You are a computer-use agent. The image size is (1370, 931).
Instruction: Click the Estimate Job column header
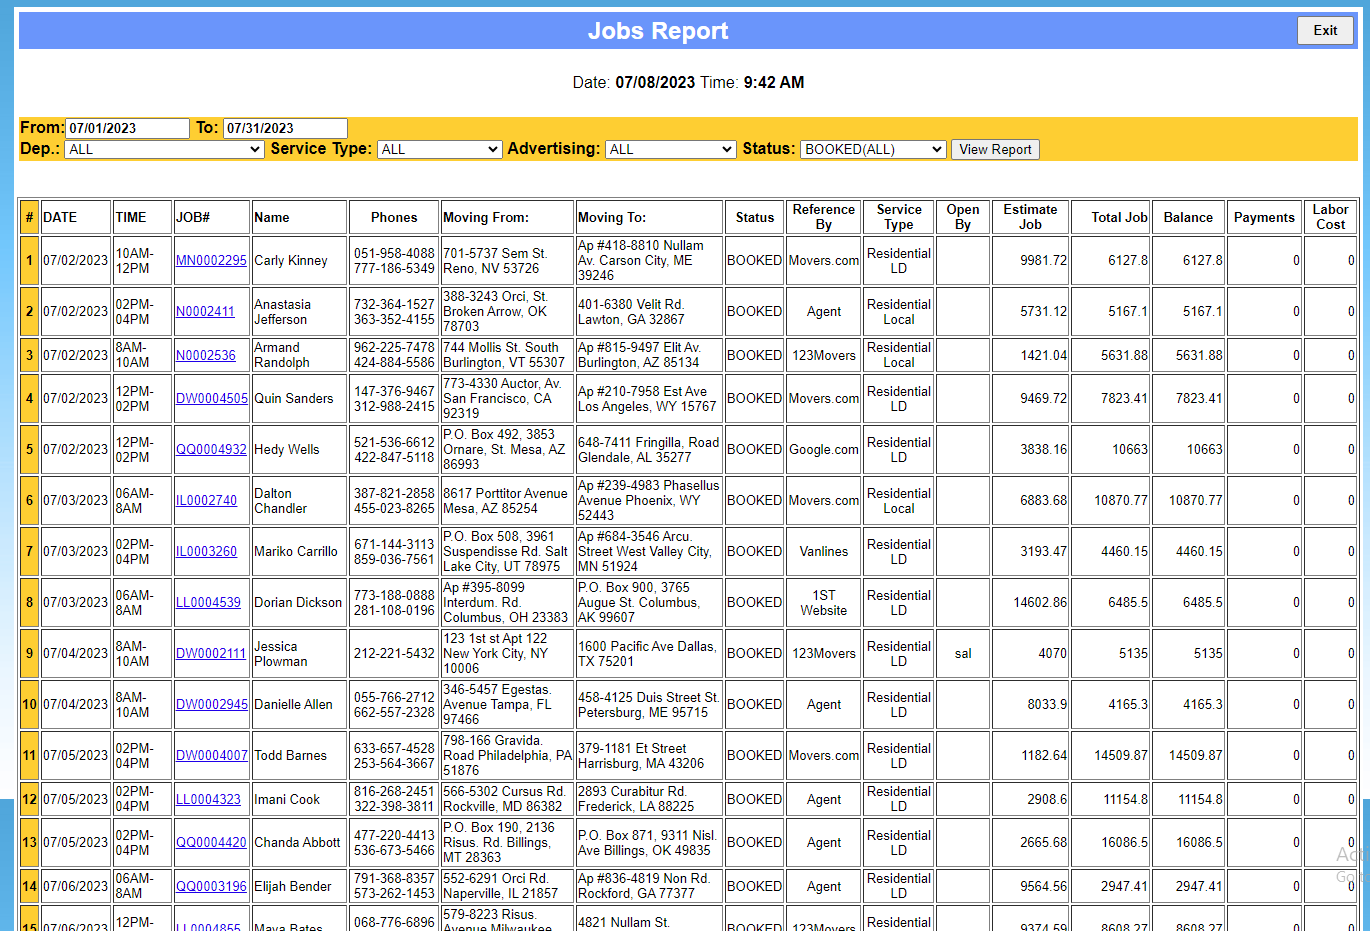click(x=1030, y=217)
